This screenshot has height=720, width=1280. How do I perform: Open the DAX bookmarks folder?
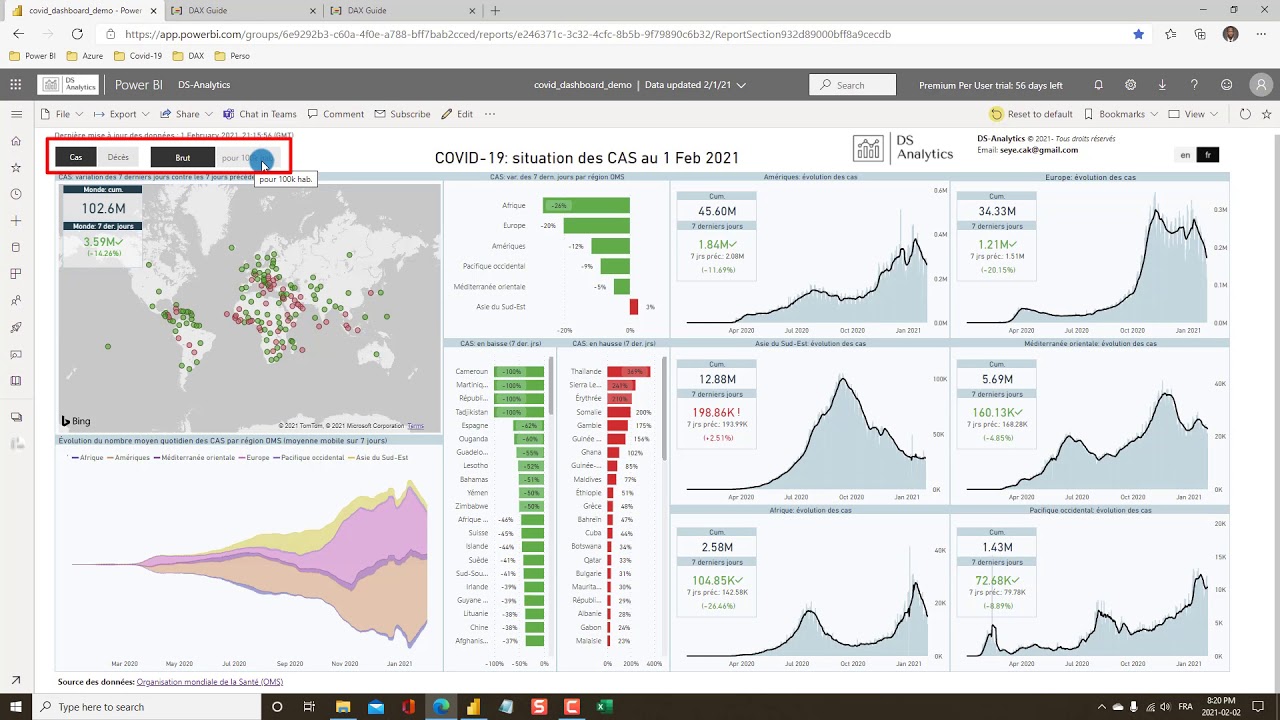pos(188,56)
